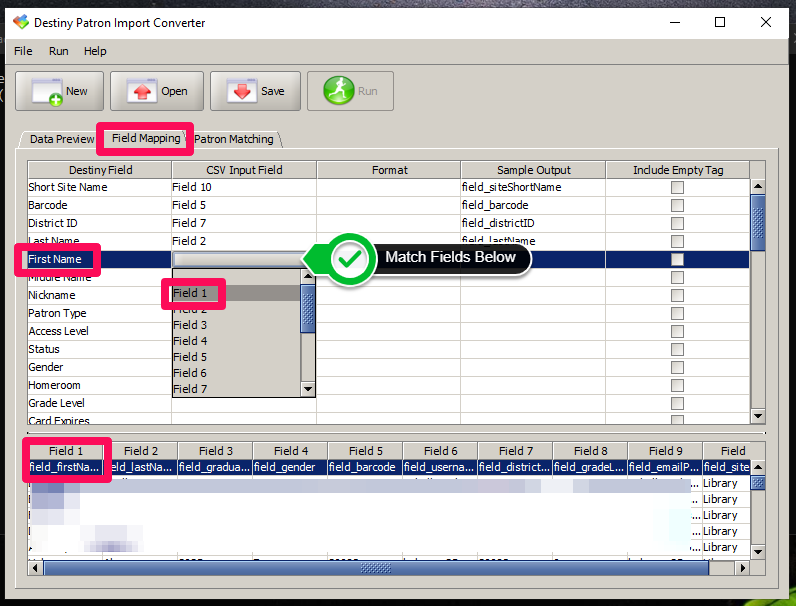The height and width of the screenshot is (606, 796).
Task: Choose Field 5 in the dropdown list
Action: (237, 357)
